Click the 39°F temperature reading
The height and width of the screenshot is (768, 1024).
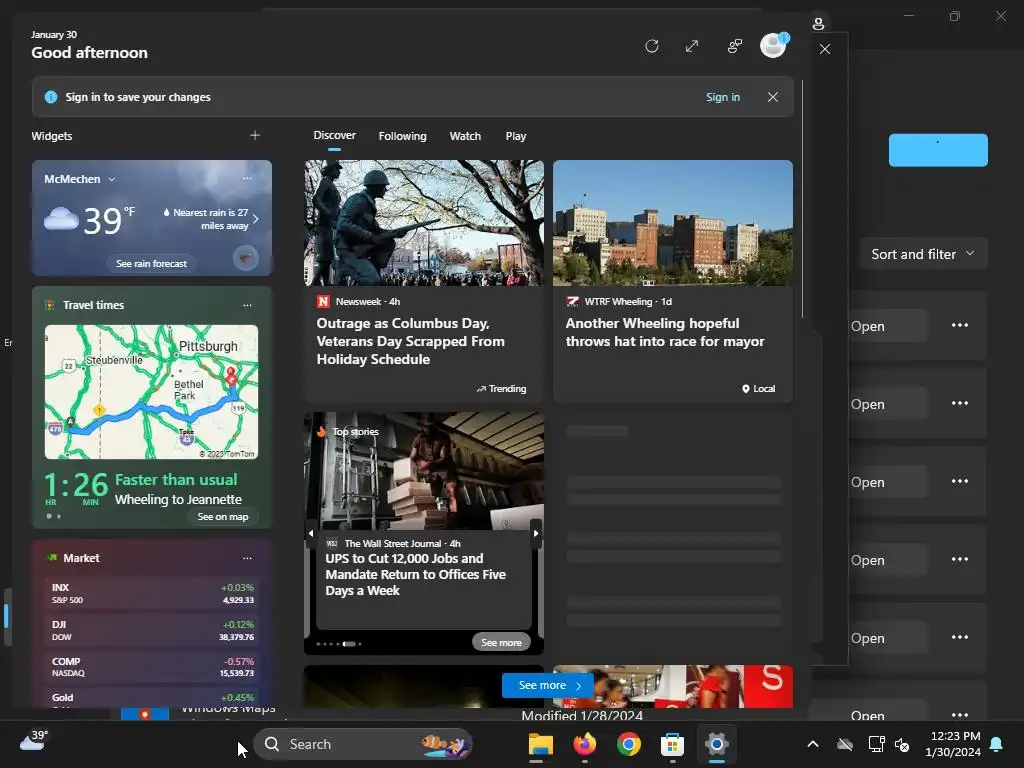coord(109,220)
